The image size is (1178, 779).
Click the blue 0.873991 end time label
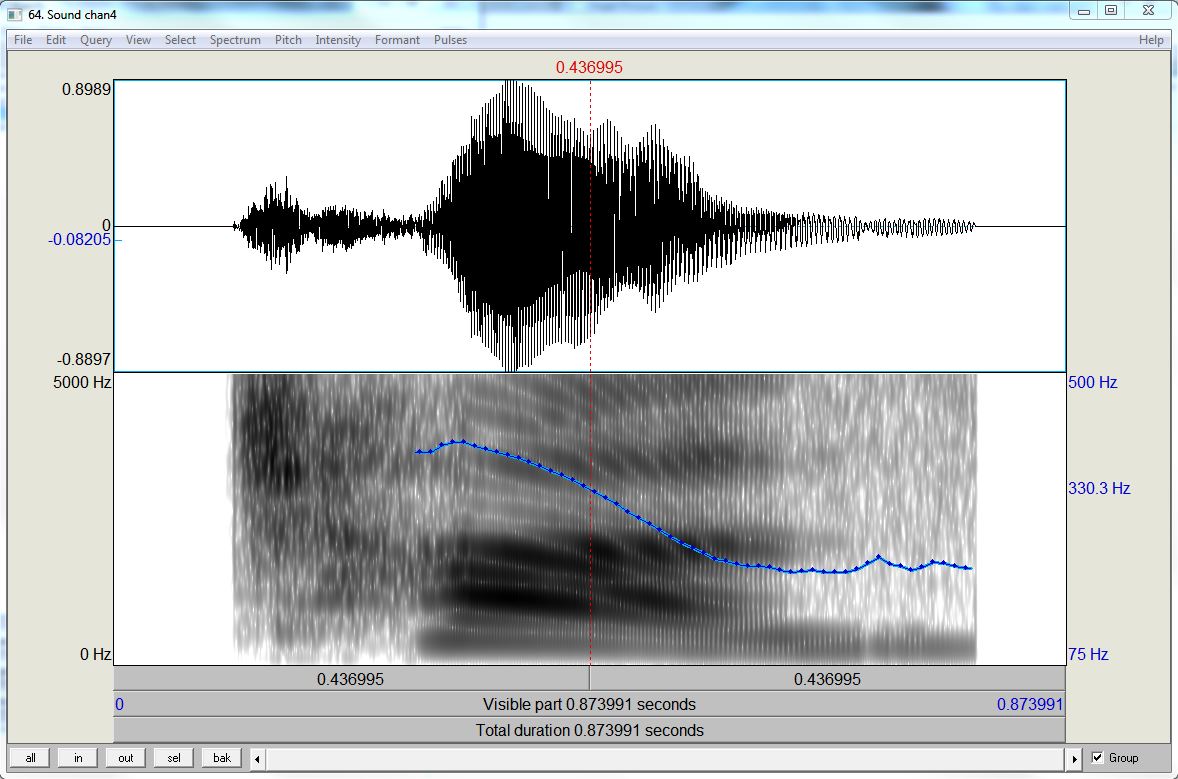pyautogui.click(x=1030, y=705)
